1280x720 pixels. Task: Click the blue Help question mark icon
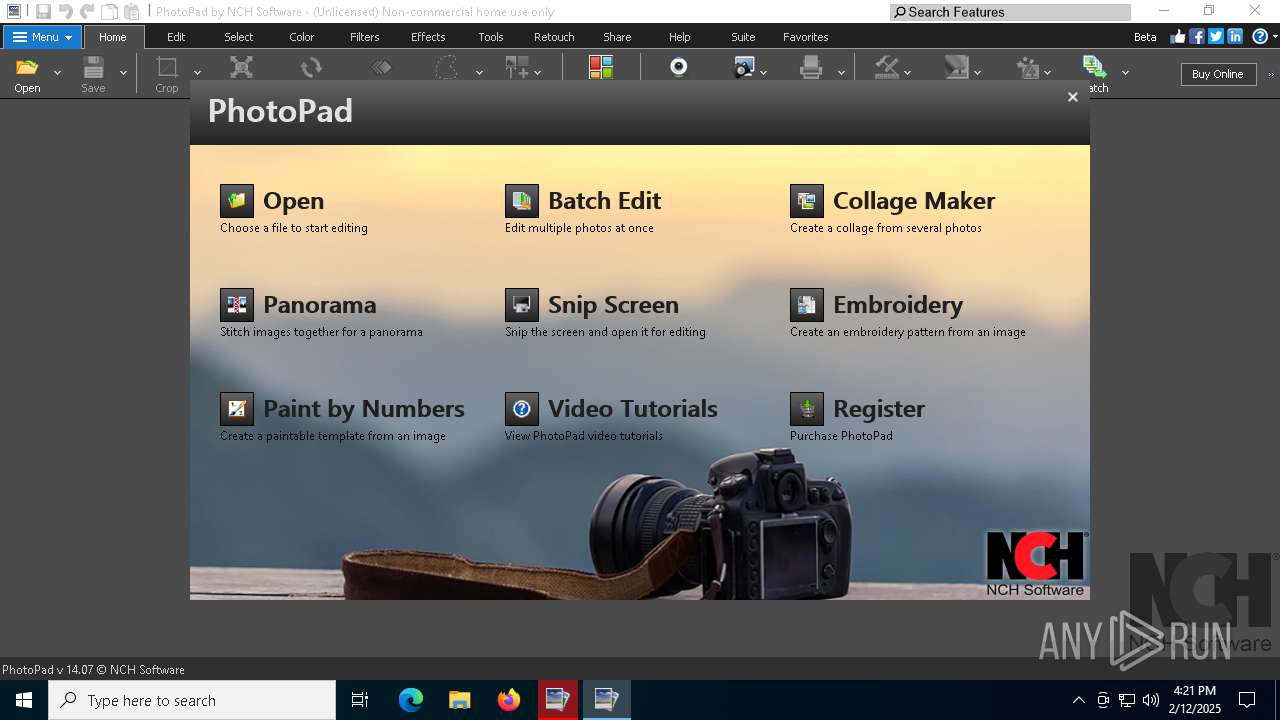[1260, 37]
